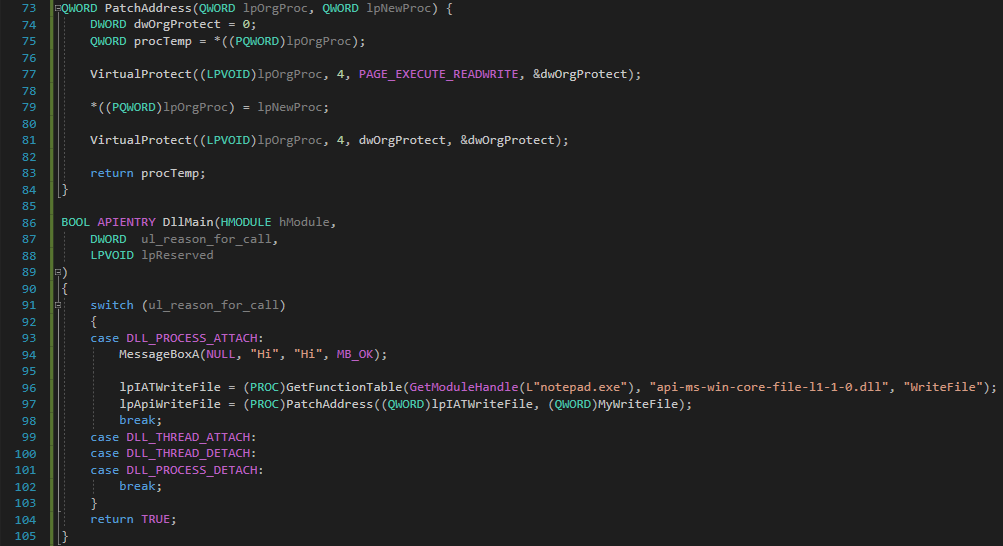Click VirtualProtect call on line 77

click(141, 74)
